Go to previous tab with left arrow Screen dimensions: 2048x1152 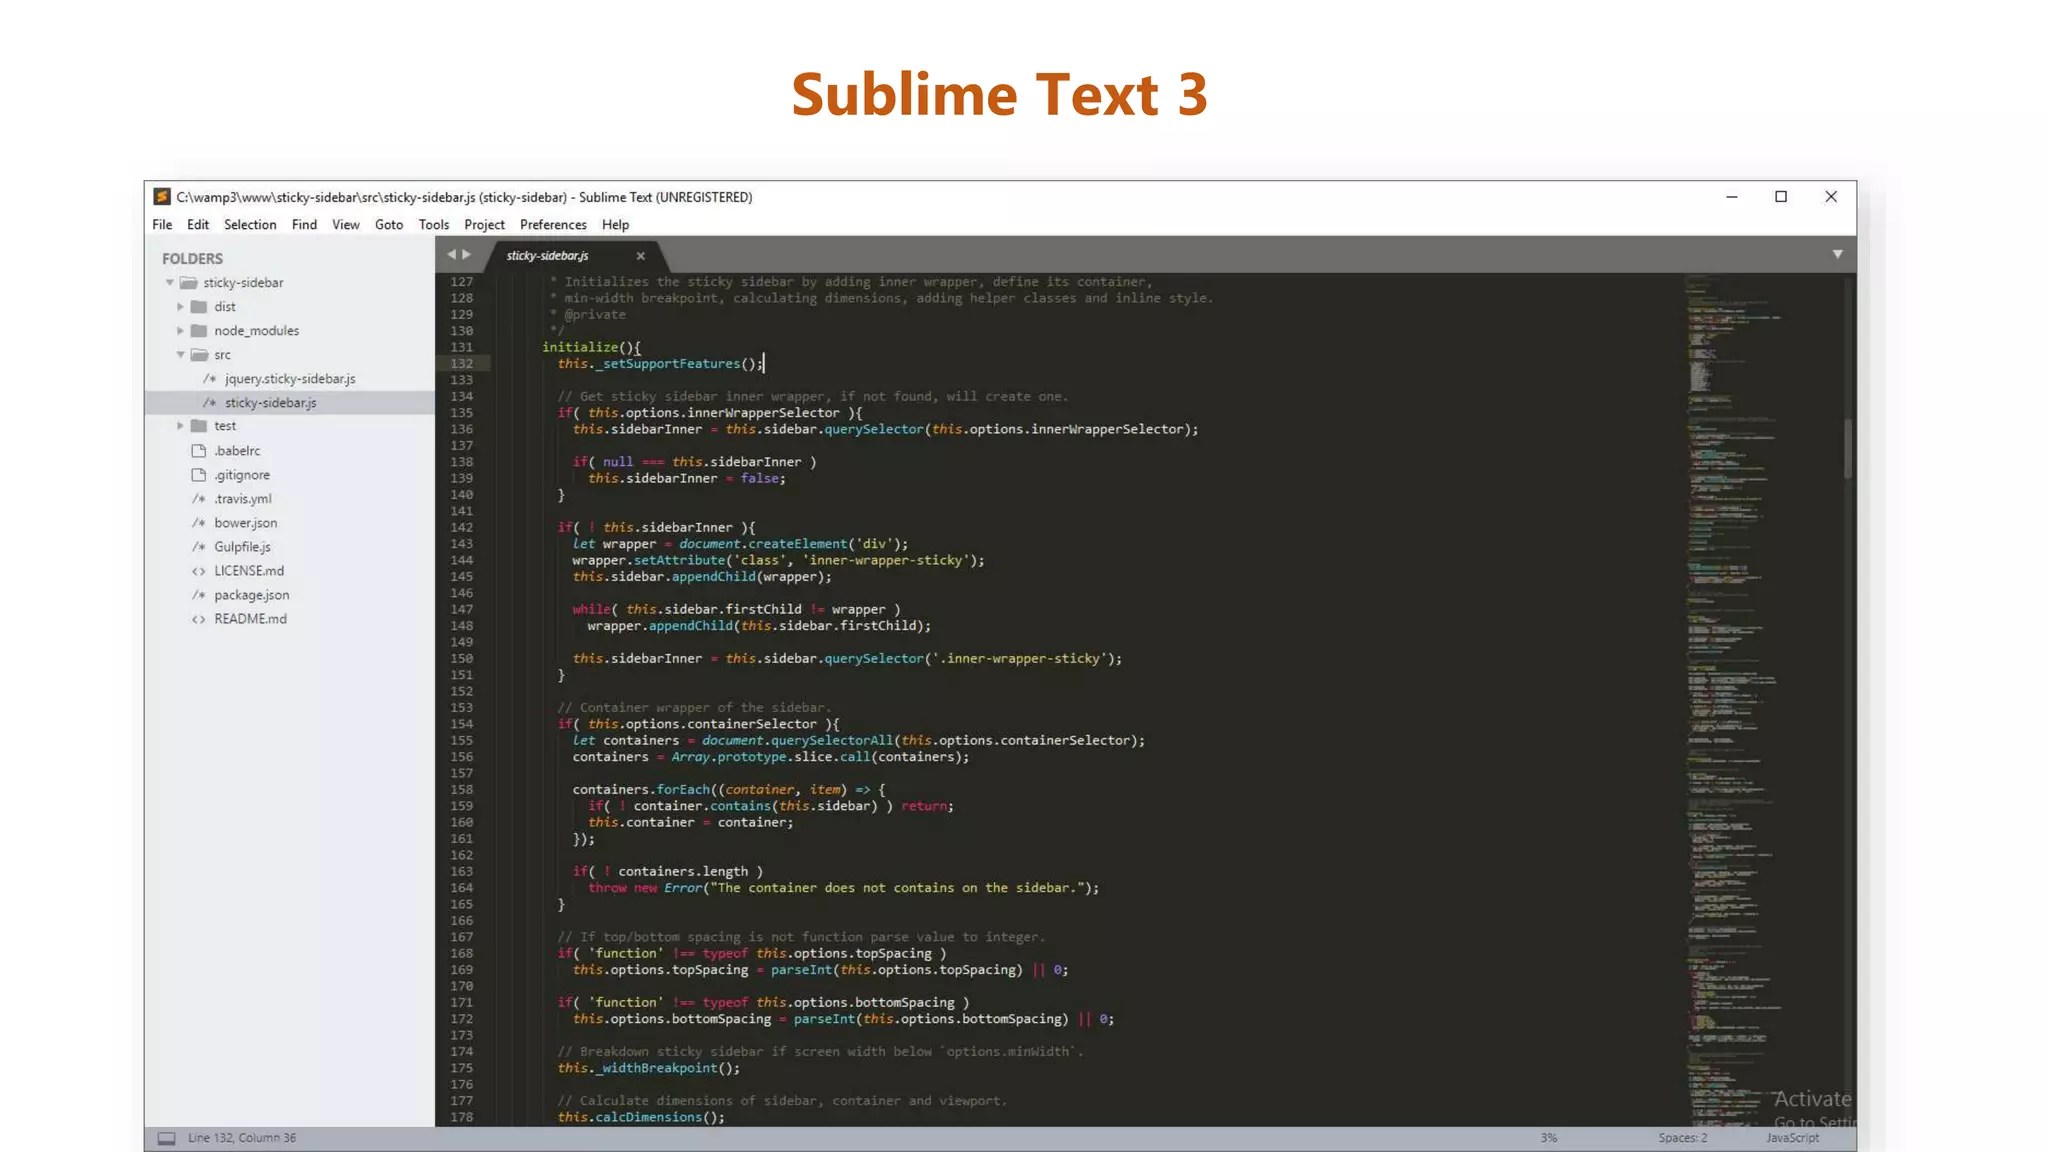point(451,255)
